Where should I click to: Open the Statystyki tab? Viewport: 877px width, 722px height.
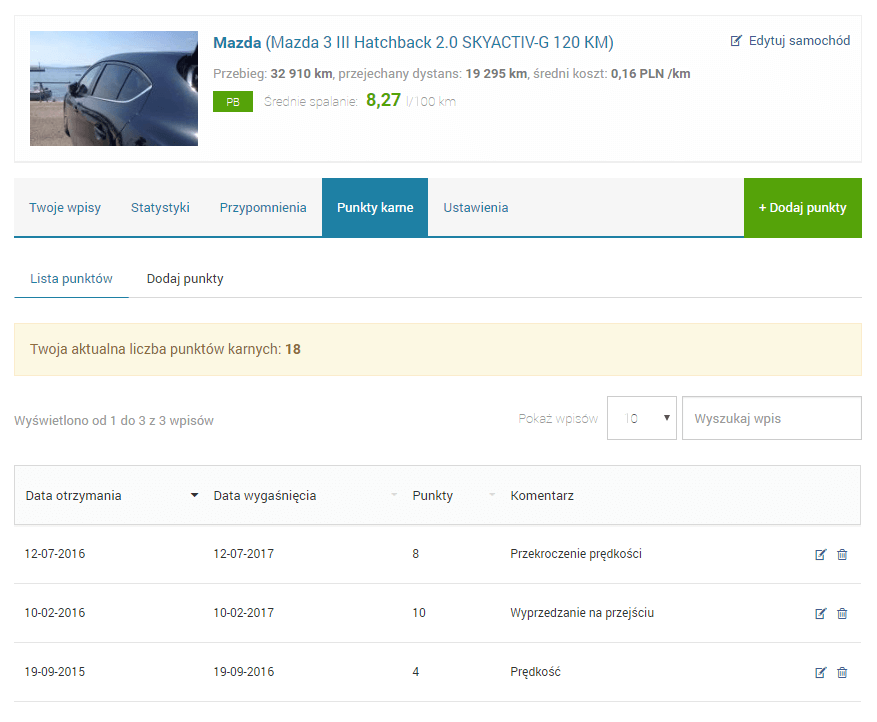[x=160, y=208]
